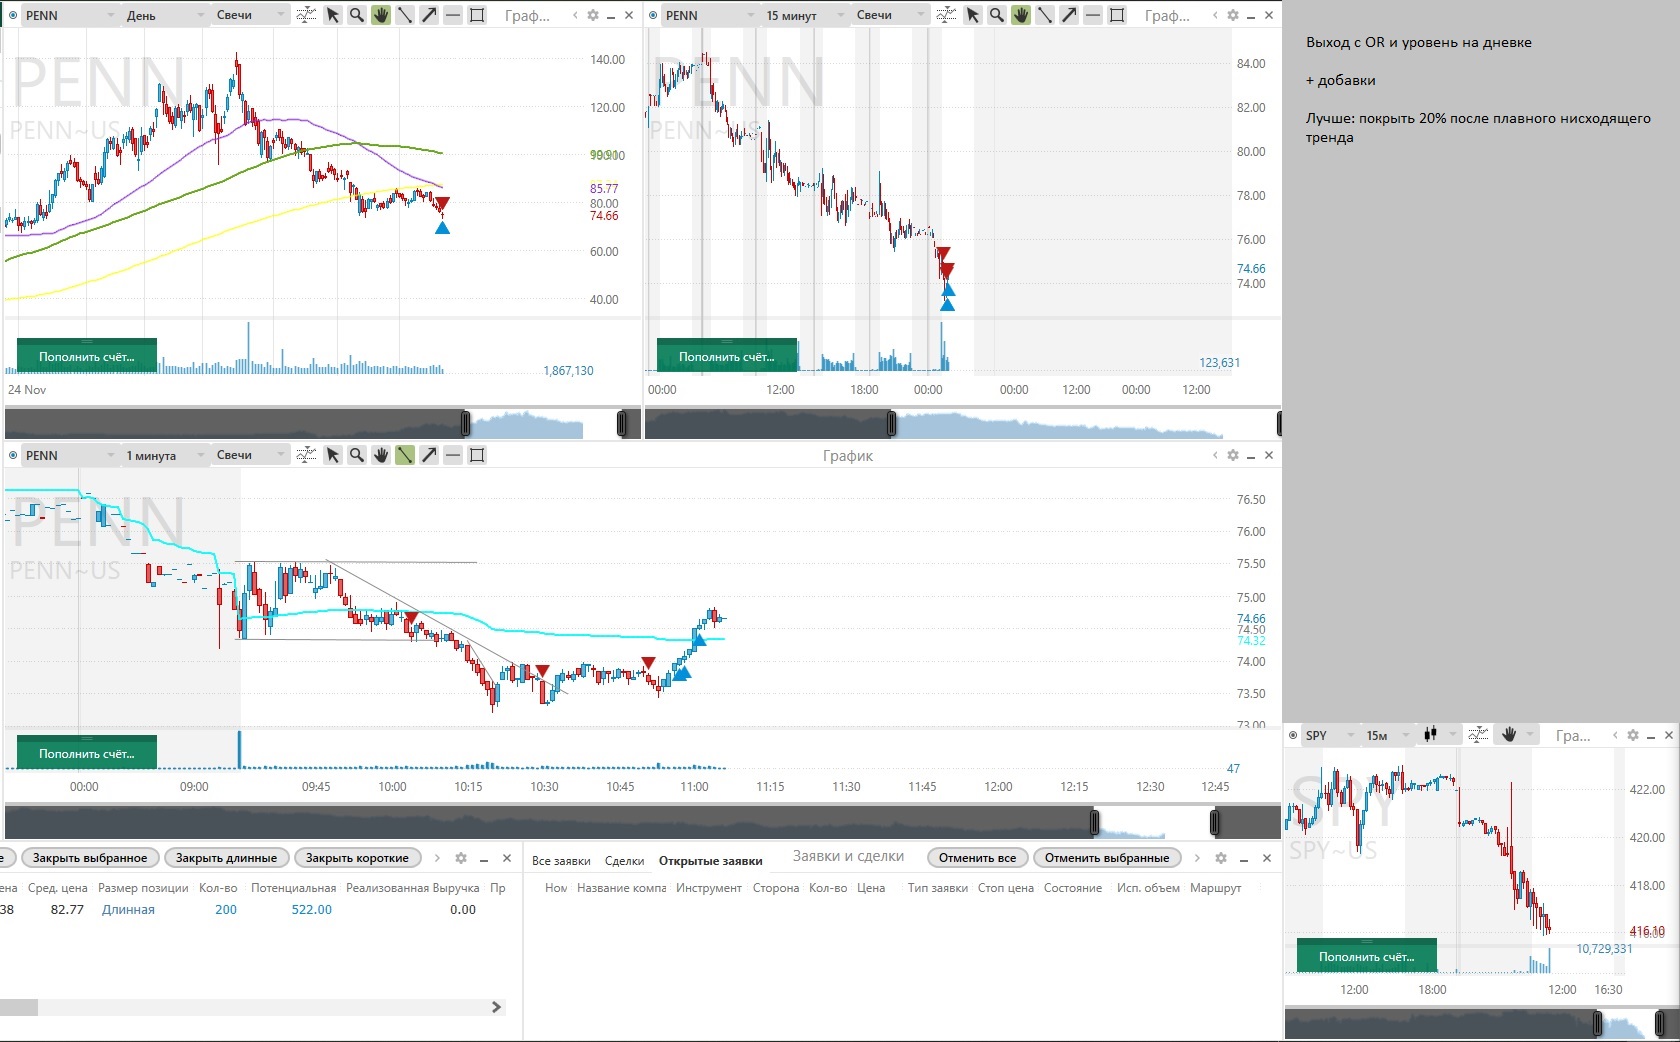Switch to Все заявки tab
Image resolution: width=1680 pixels, height=1042 pixels.
pyautogui.click(x=561, y=860)
